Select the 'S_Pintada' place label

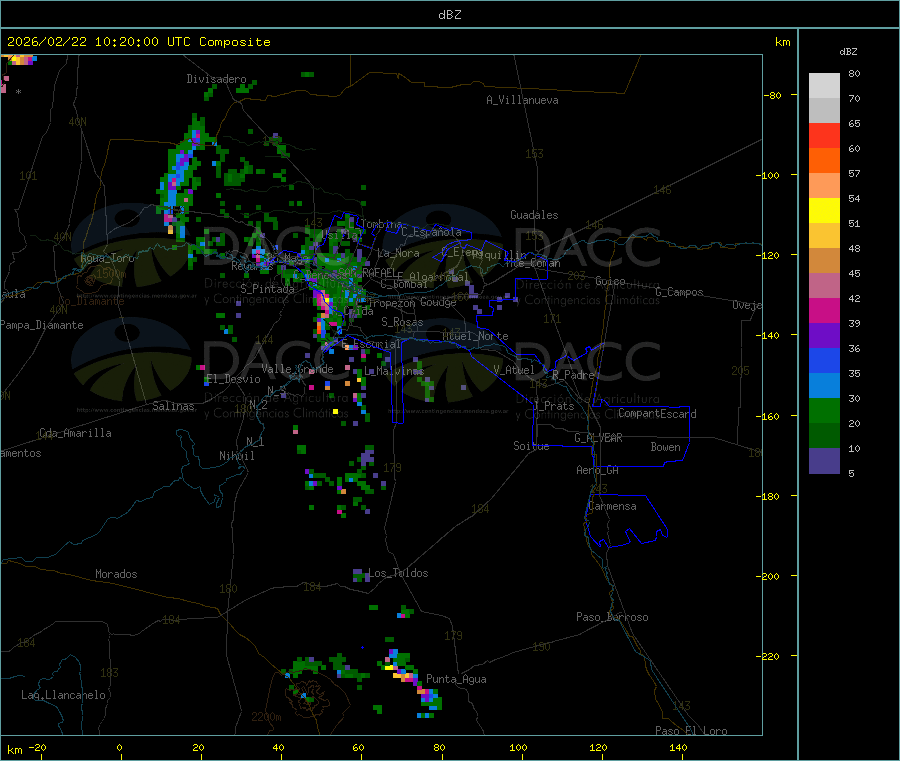click(267, 289)
